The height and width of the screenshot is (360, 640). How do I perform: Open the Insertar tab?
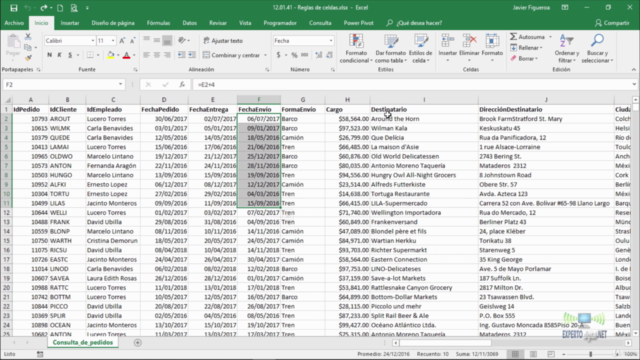pos(70,23)
